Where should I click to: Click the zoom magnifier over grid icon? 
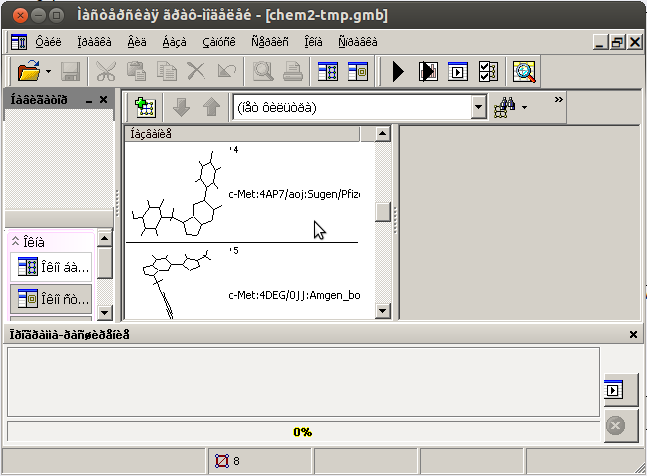[524, 71]
